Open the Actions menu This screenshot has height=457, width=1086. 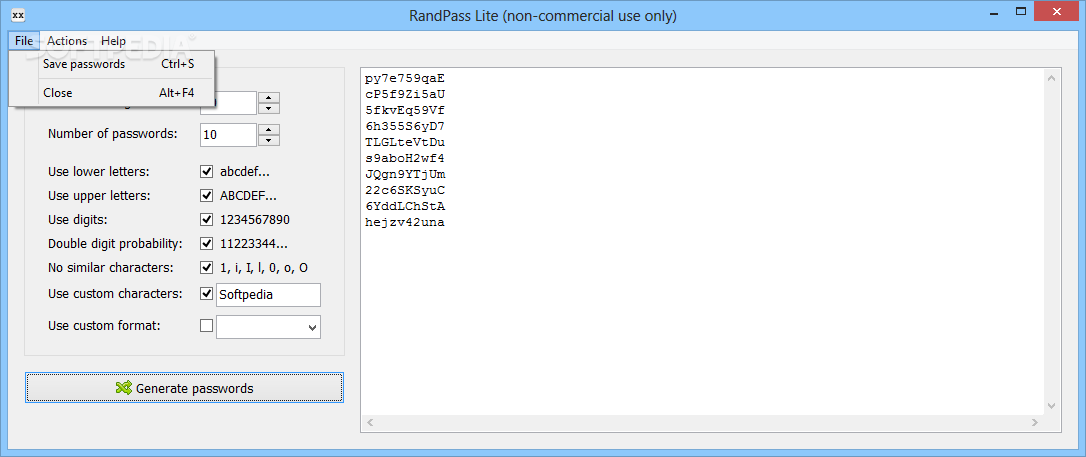click(66, 41)
